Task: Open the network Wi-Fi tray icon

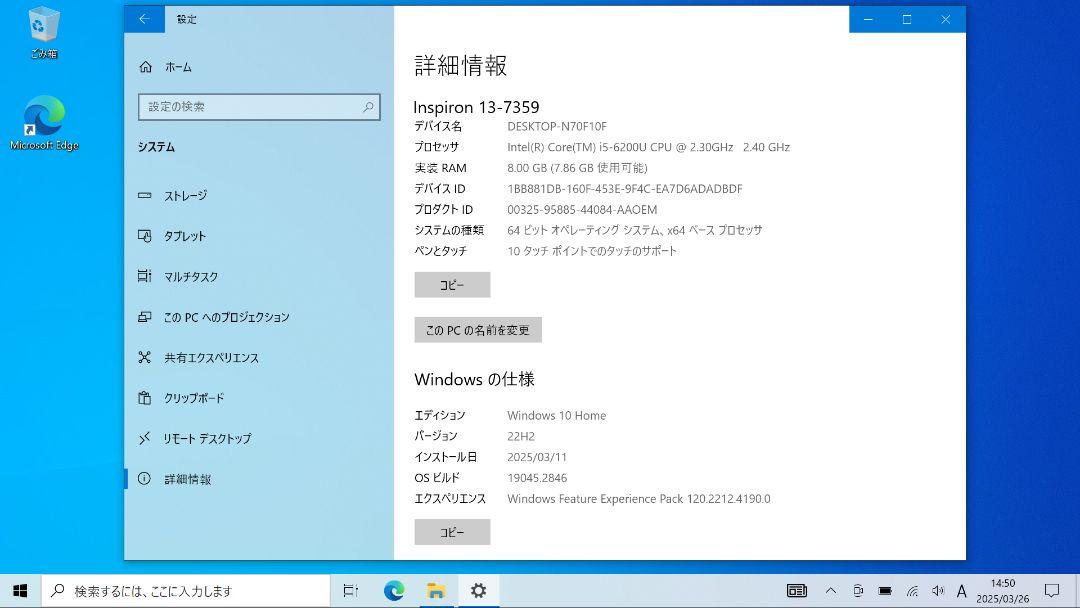Action: pyautogui.click(x=912, y=591)
